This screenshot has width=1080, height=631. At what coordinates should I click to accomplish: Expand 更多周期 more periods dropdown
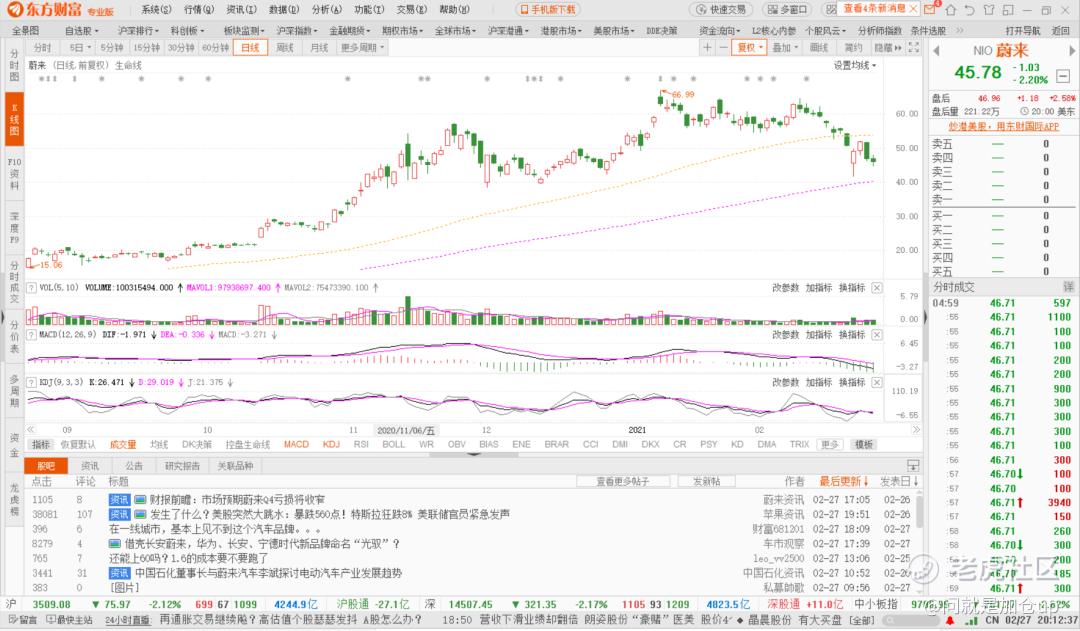(362, 48)
